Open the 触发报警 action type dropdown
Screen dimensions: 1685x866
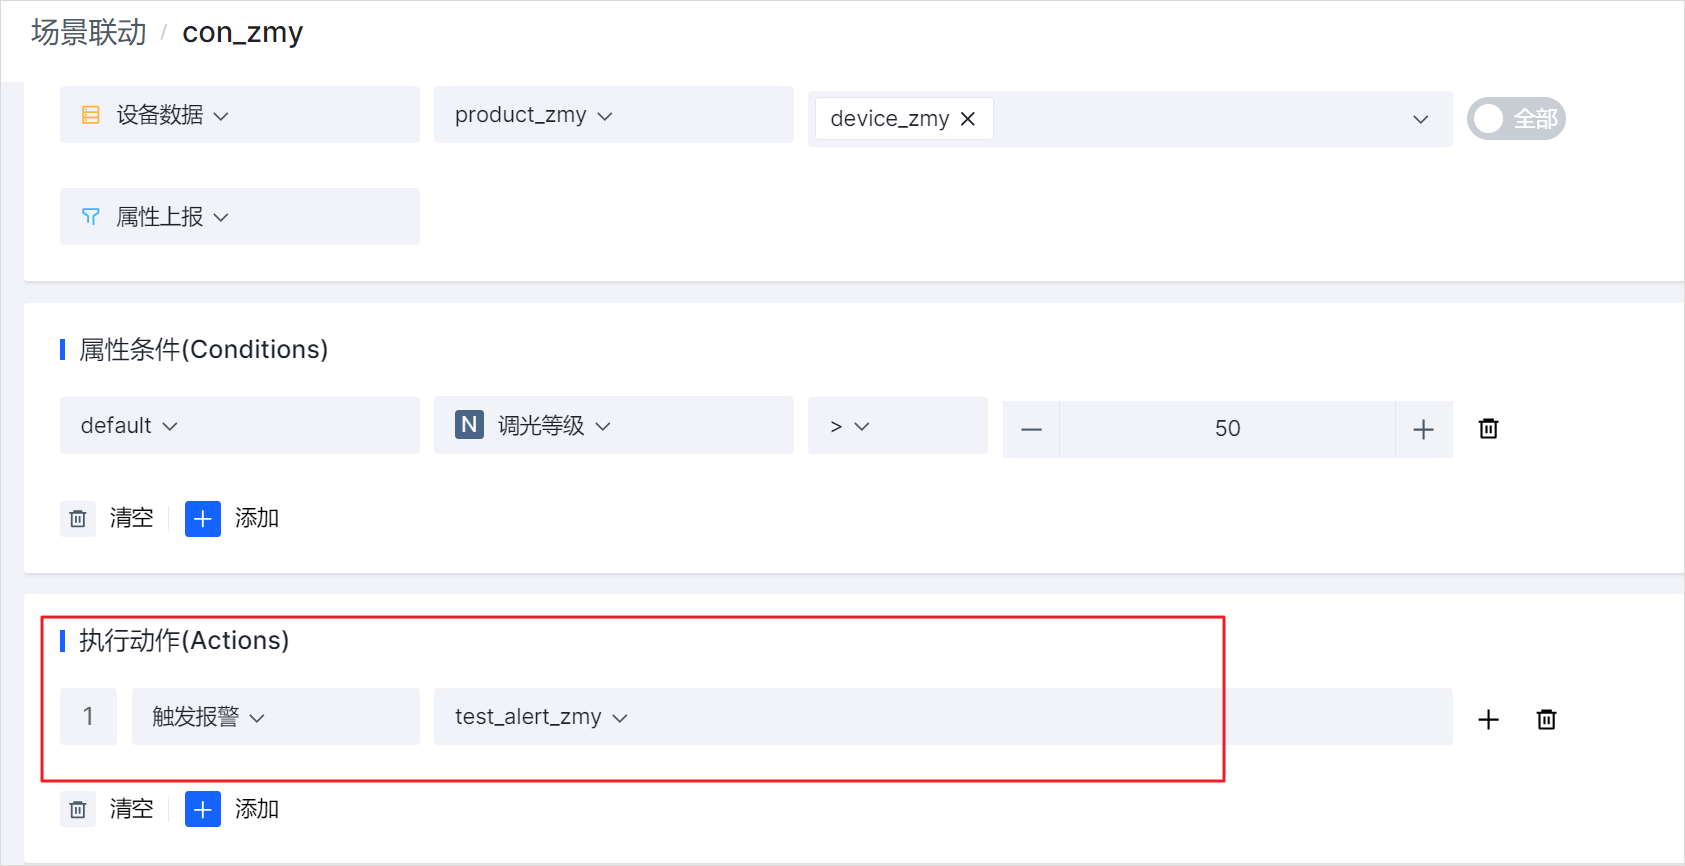coord(275,717)
